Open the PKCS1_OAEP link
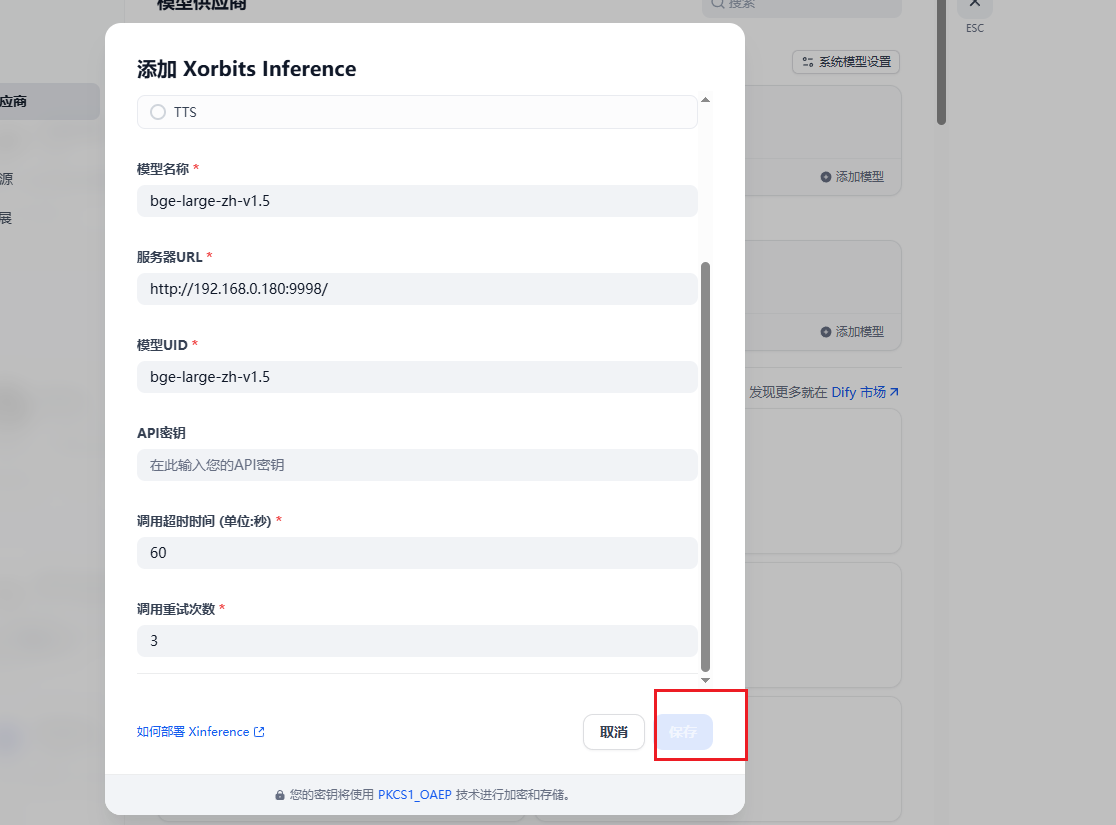Screen dimensions: 1116x825 (x=414, y=794)
